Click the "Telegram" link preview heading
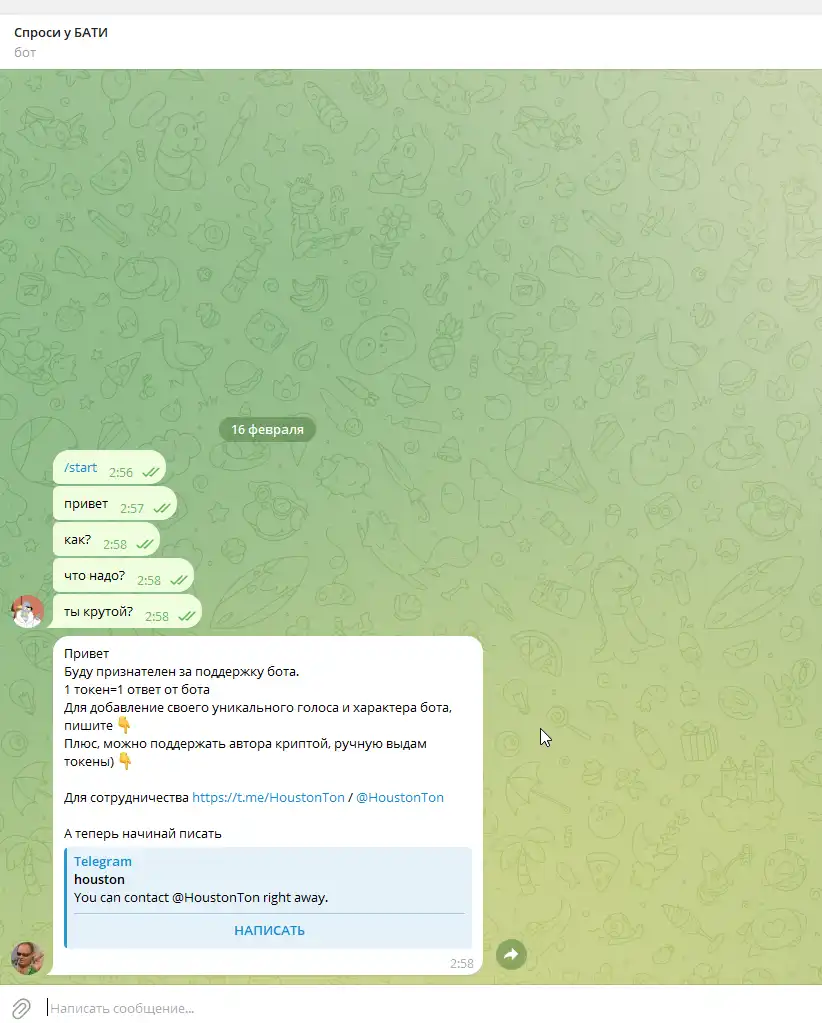Image resolution: width=822 pixels, height=1023 pixels. pos(103,861)
